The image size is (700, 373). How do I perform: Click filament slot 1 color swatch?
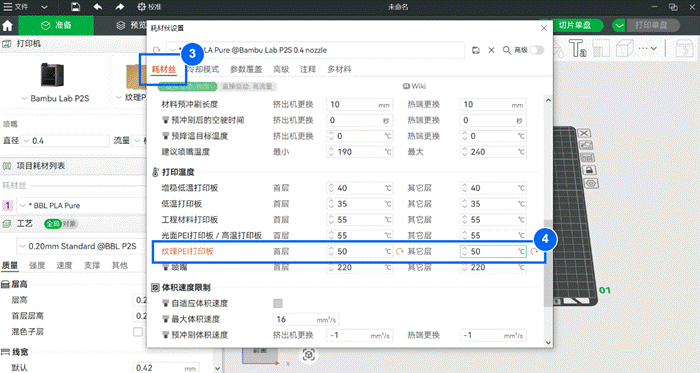click(8, 206)
